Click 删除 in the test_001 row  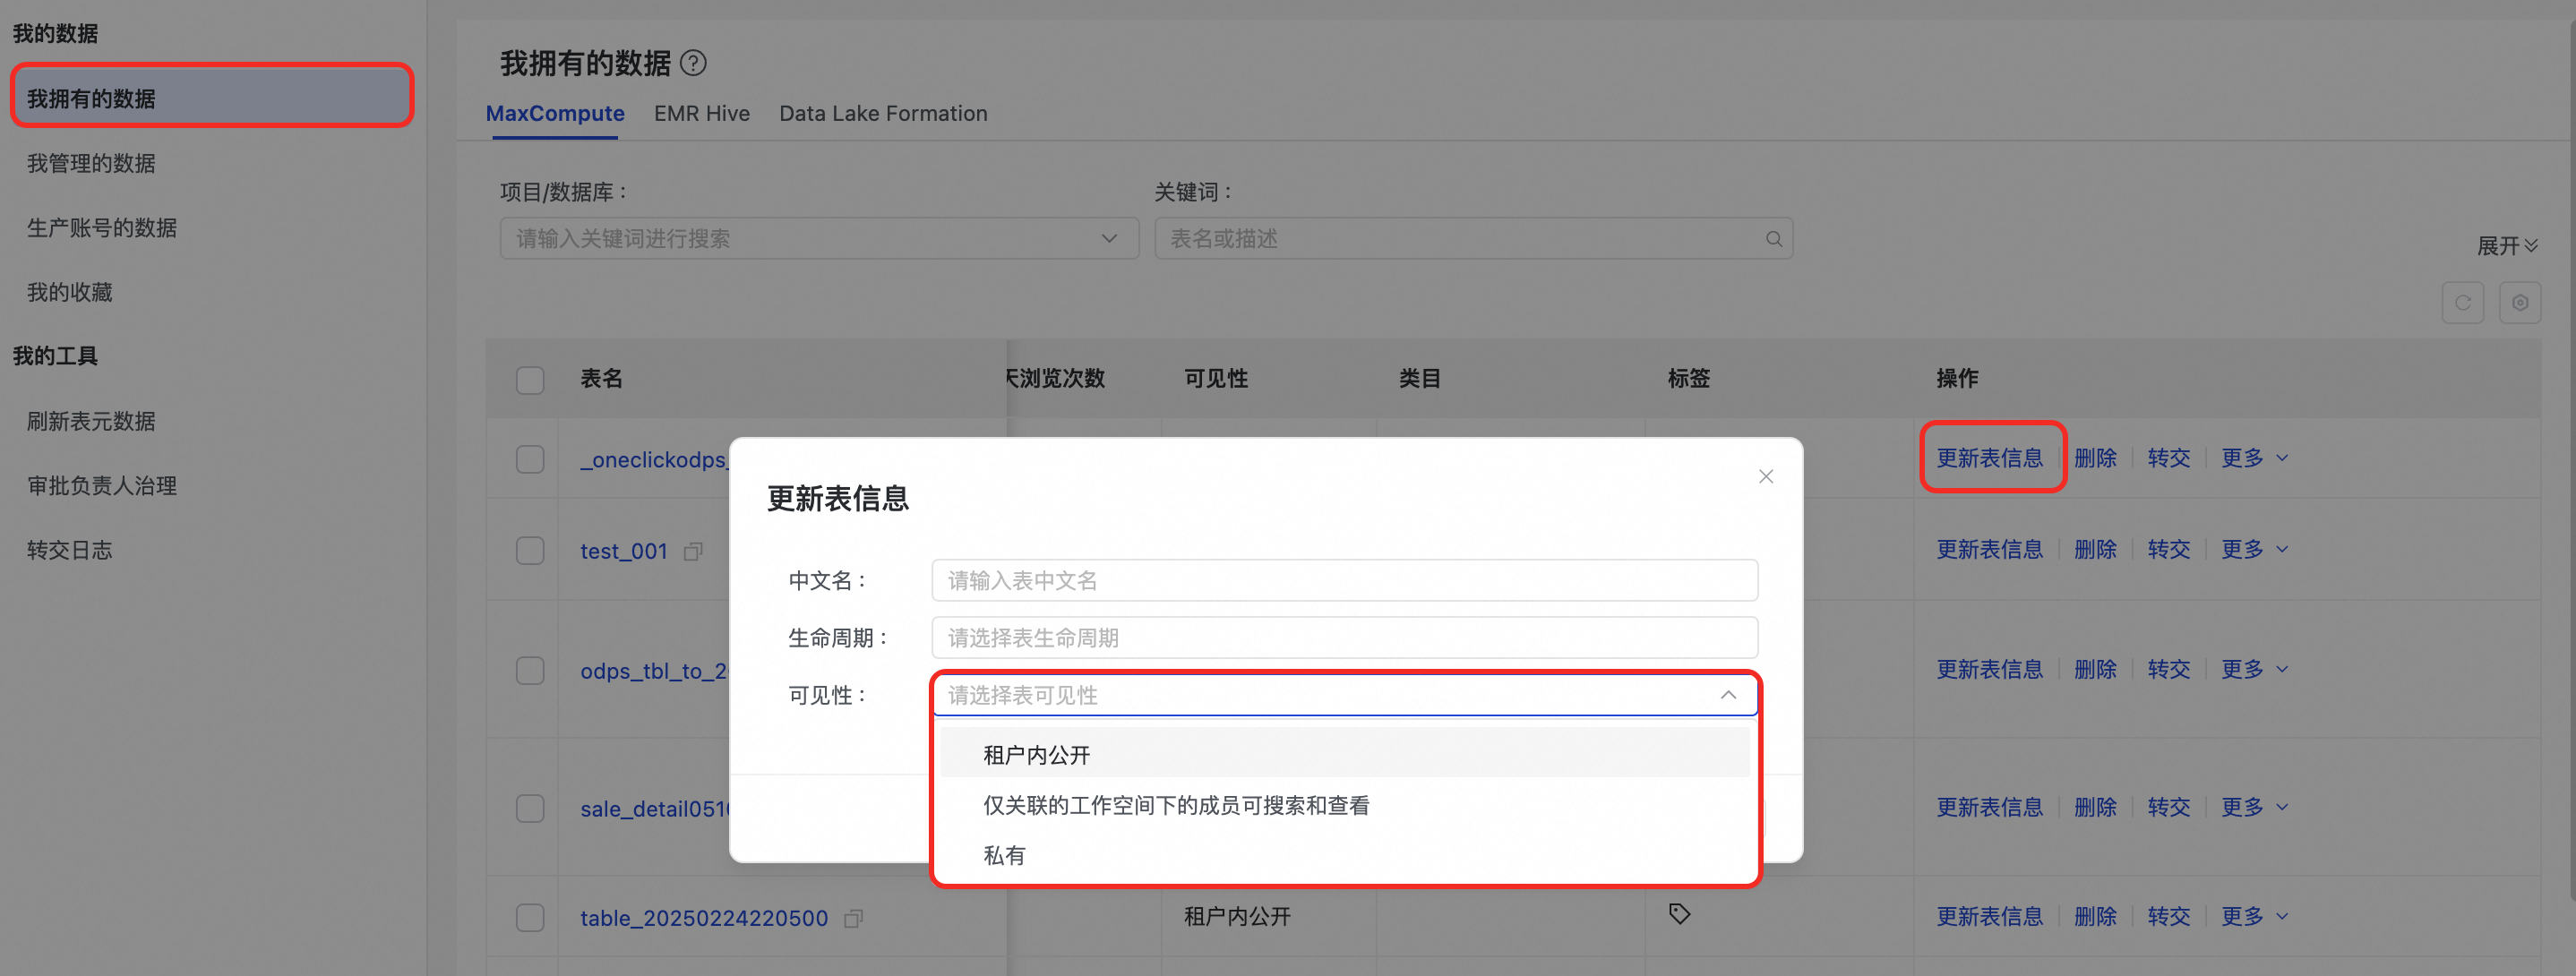tap(2095, 549)
